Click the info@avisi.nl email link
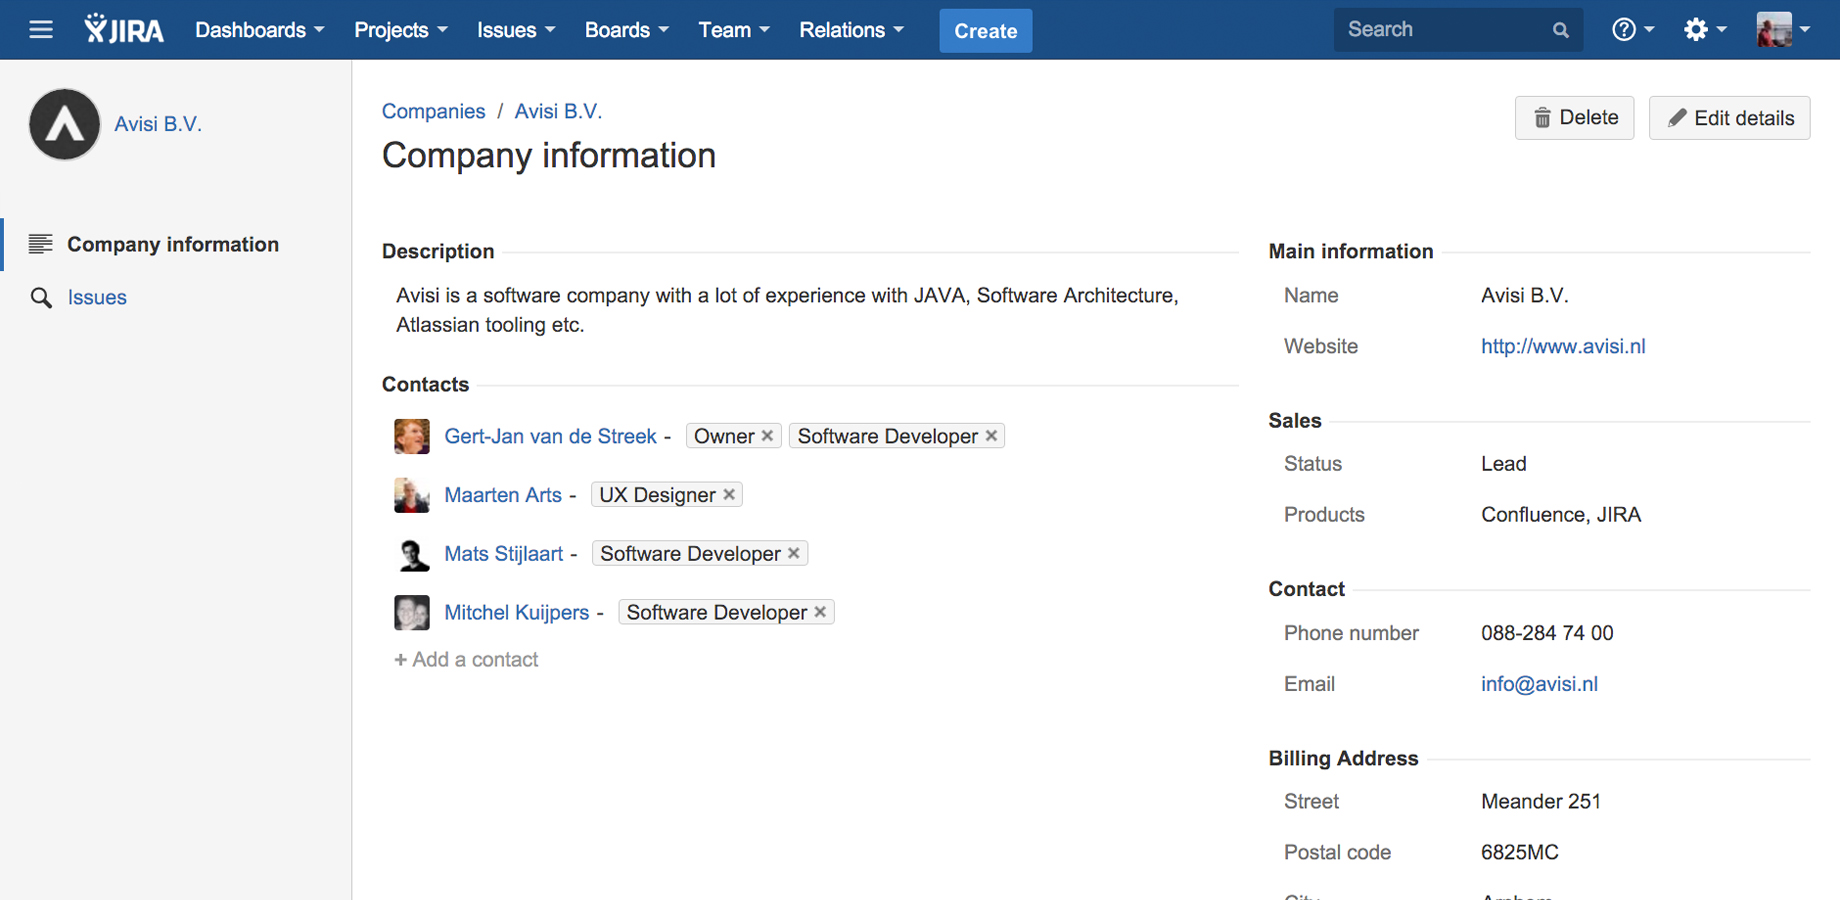 (x=1539, y=684)
